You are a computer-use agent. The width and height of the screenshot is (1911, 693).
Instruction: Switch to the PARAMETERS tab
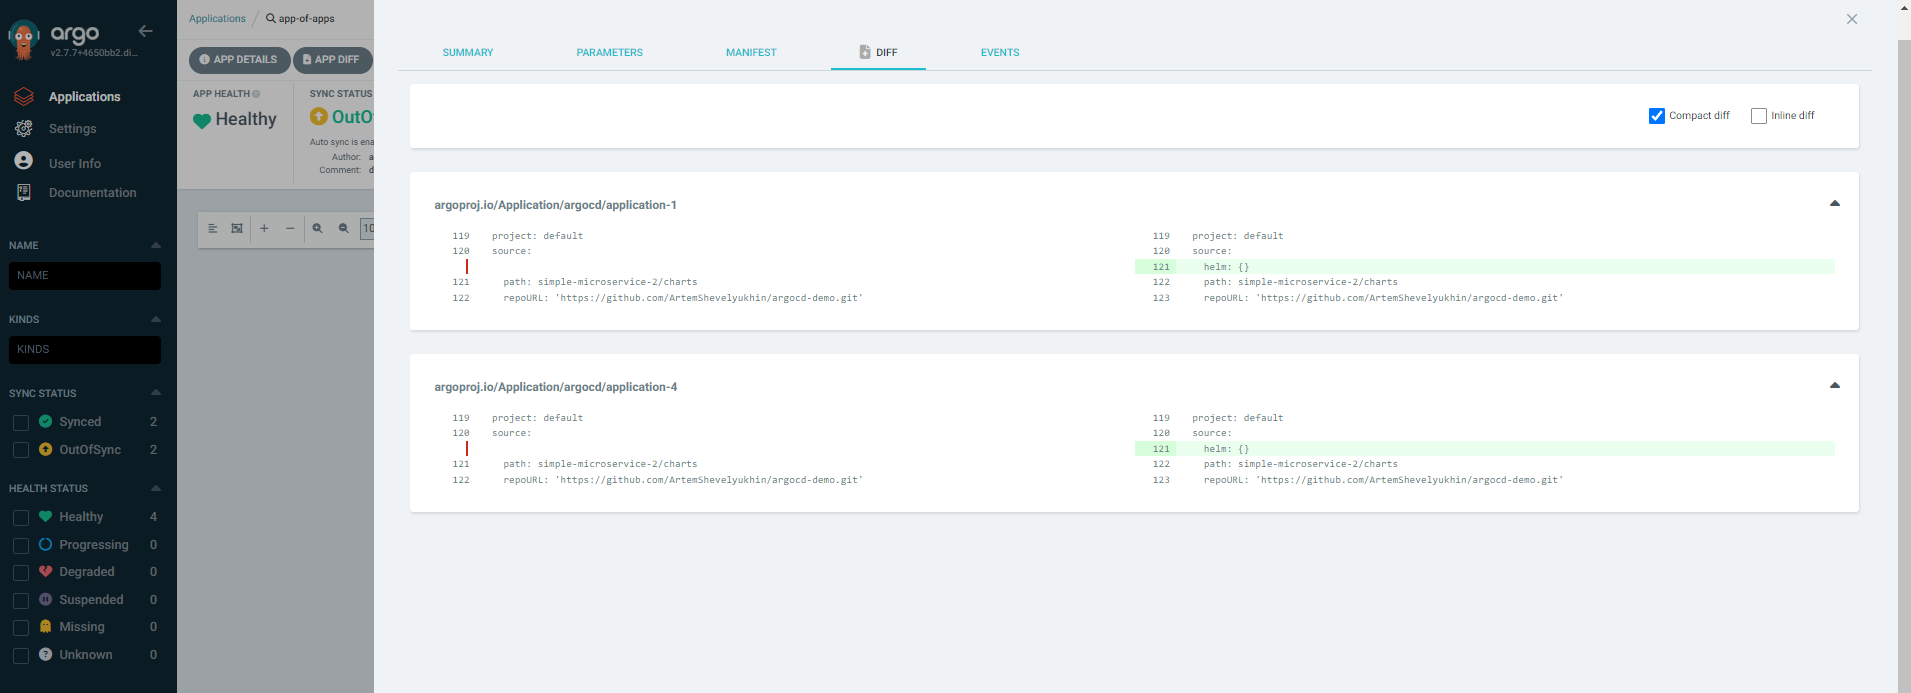coord(610,53)
